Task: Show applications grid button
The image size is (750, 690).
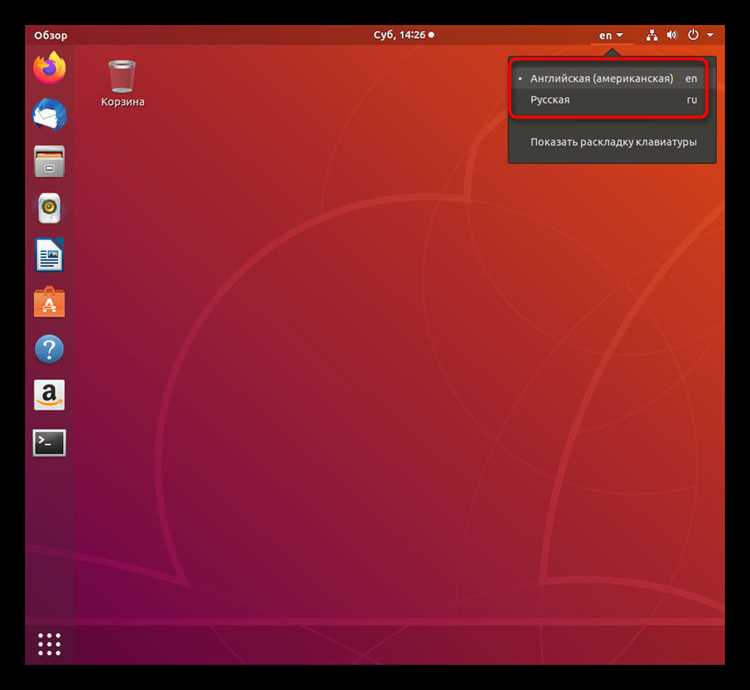Action: tap(49, 644)
